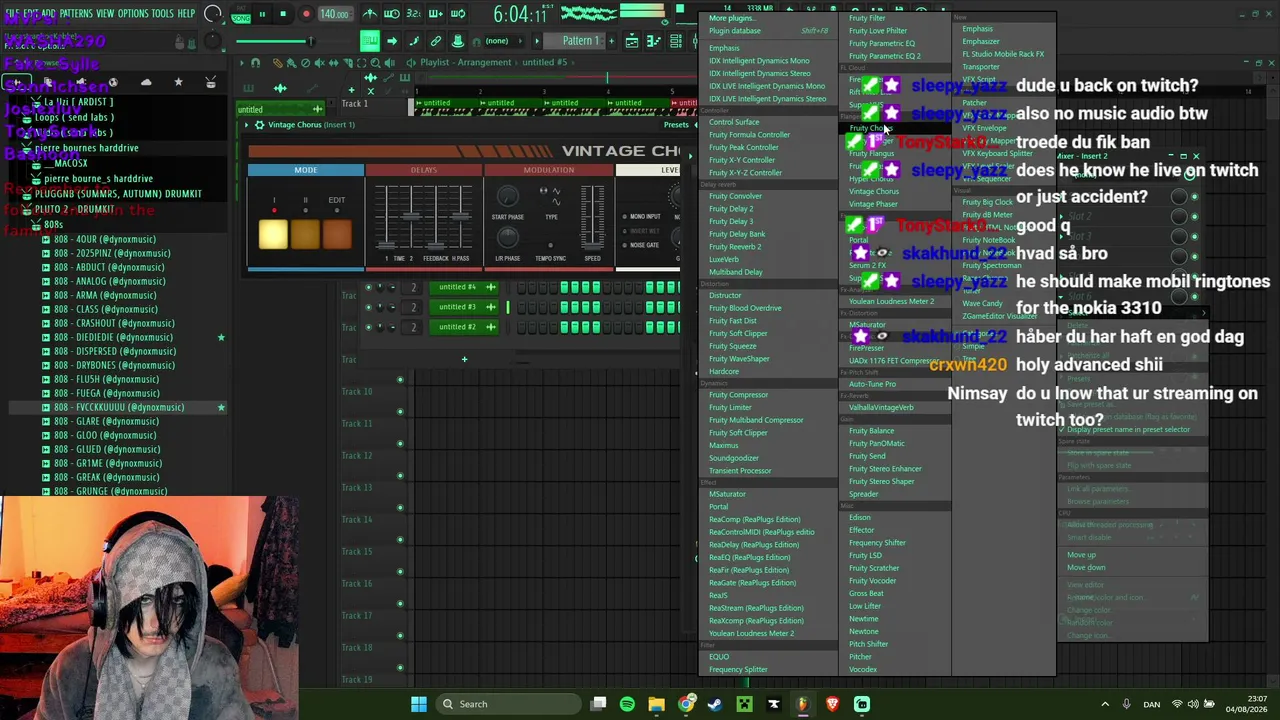Open the VIEW menu
This screenshot has height=720, width=1280.
pos(105,13)
